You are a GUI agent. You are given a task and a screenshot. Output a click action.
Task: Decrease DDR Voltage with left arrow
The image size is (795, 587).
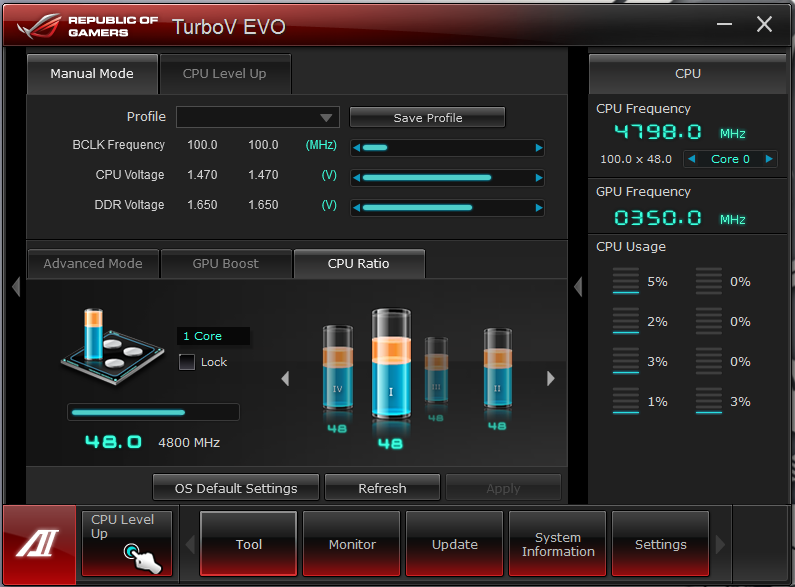coord(356,208)
